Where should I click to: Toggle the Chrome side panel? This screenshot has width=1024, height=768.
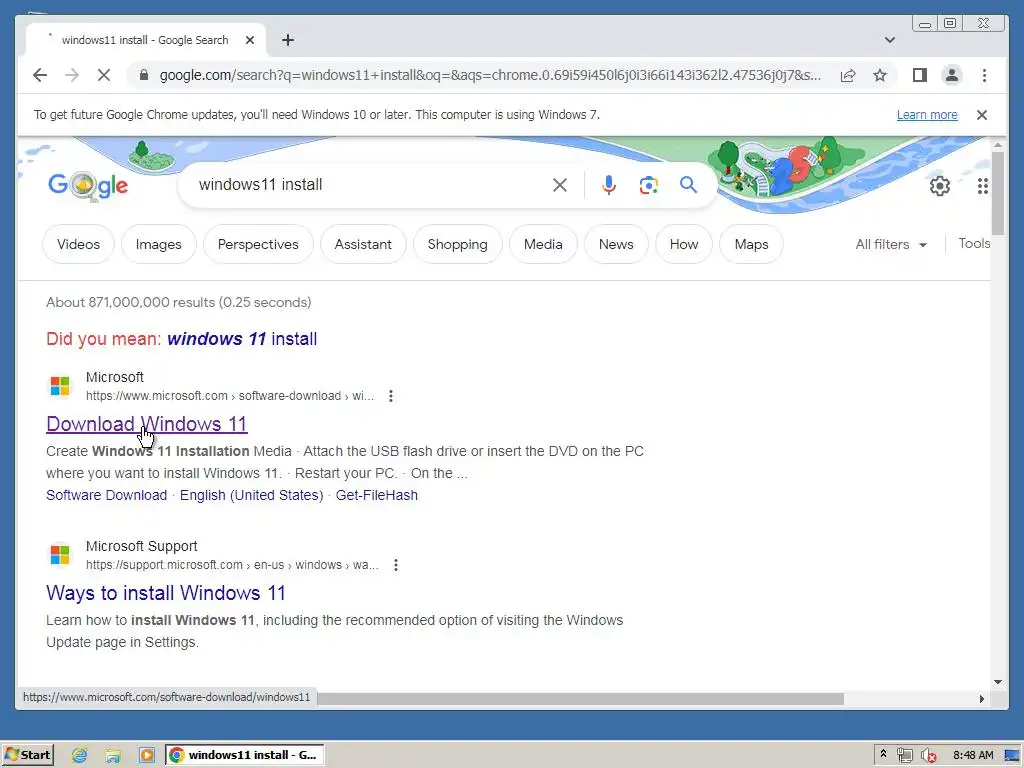[x=920, y=75]
